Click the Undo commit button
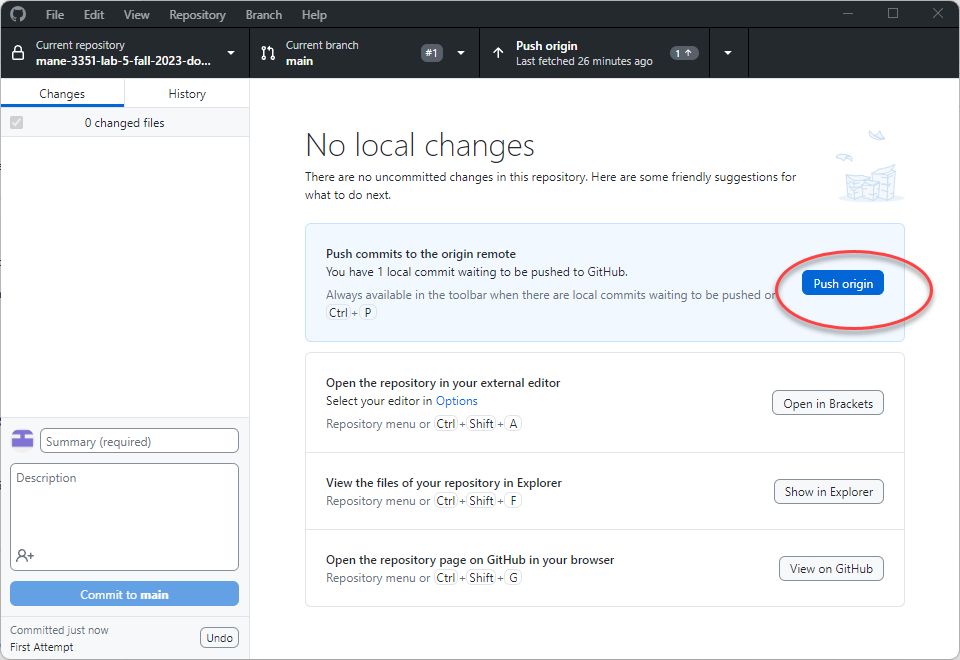This screenshot has height=660, width=960. click(x=219, y=638)
